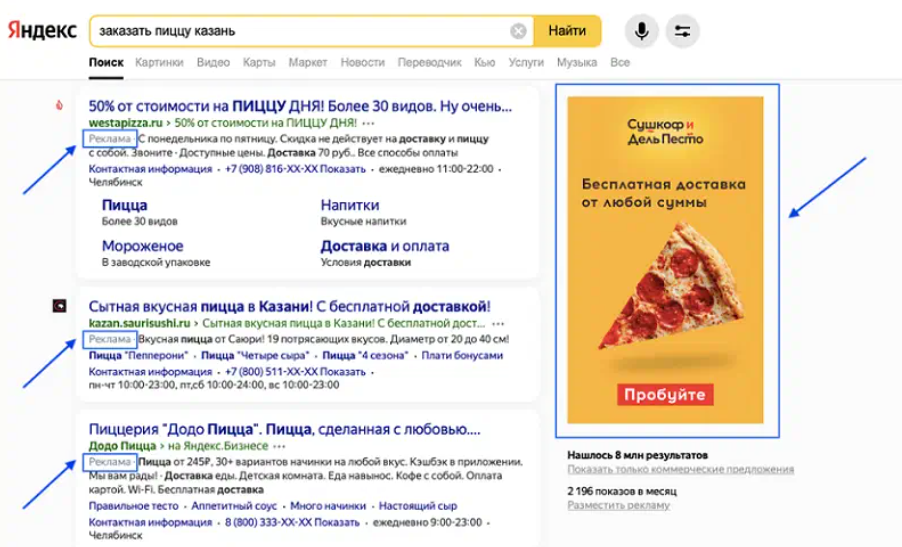The height and width of the screenshot is (547, 902).
Task: Click the Найти search button
Action: pyautogui.click(x=567, y=31)
